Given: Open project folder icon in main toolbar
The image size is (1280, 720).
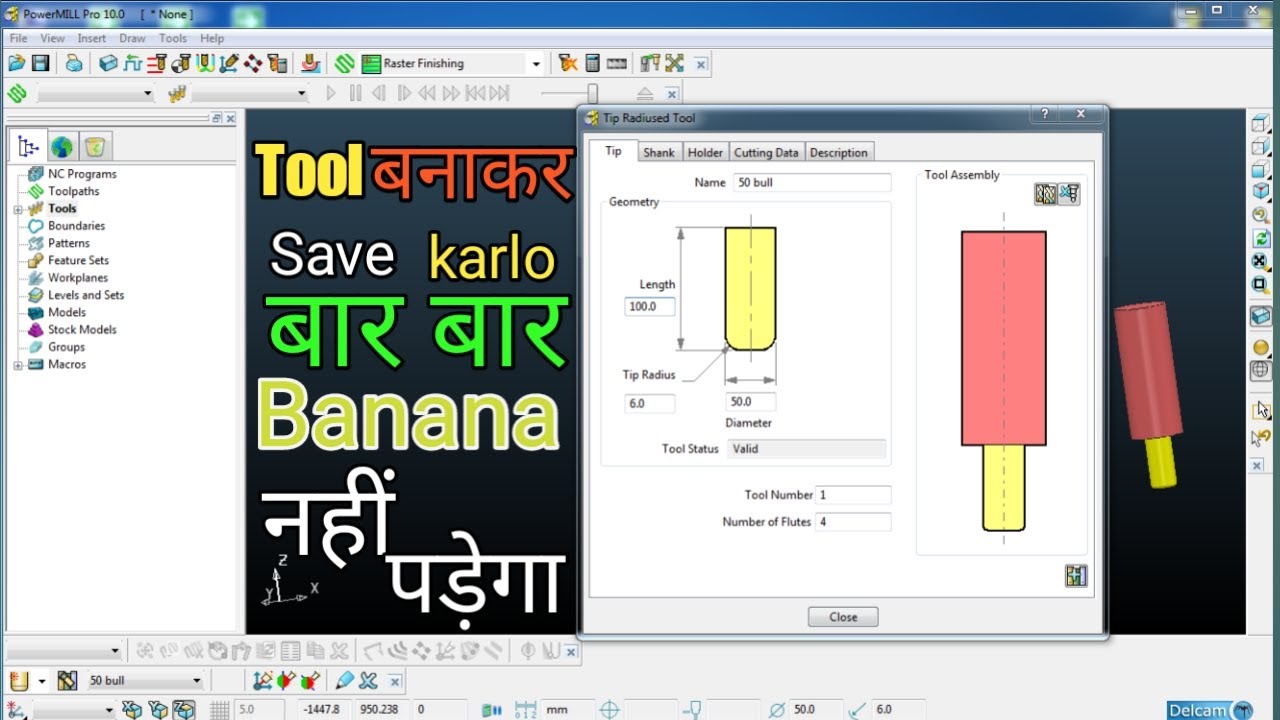Looking at the screenshot, I should click(x=16, y=63).
